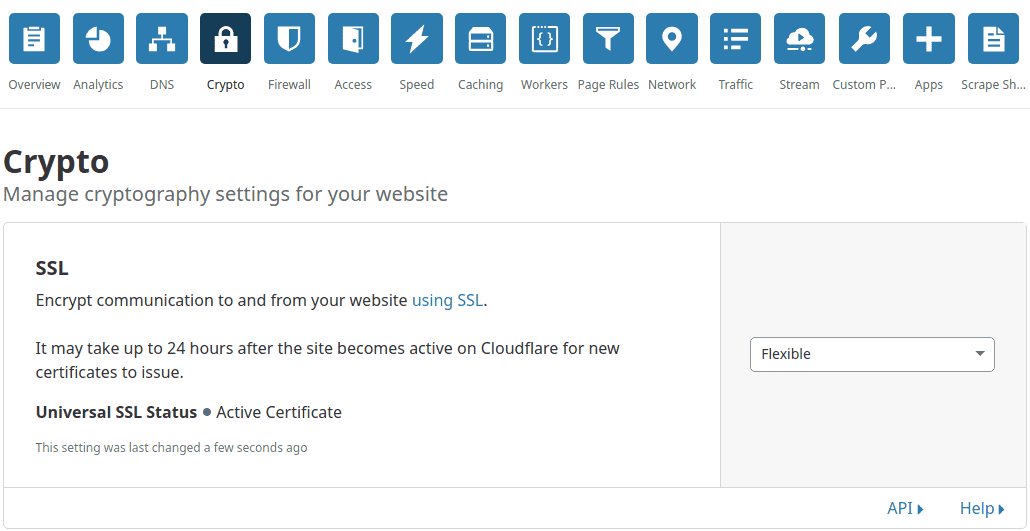Click the Access tab label
Viewport: 1030px width, 531px height.
coord(353,85)
